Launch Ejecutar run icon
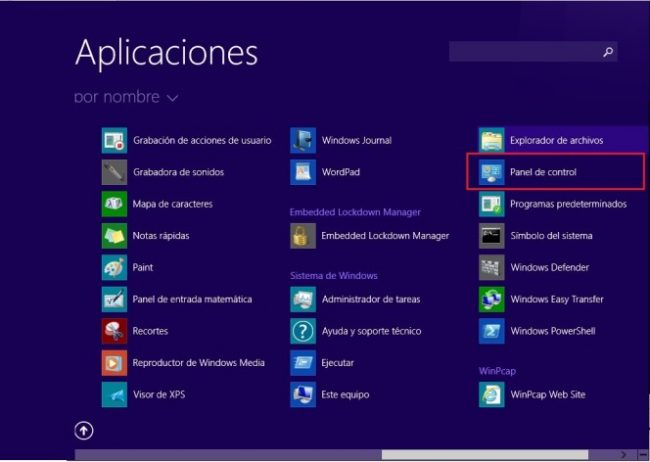The image size is (650, 462). point(303,363)
